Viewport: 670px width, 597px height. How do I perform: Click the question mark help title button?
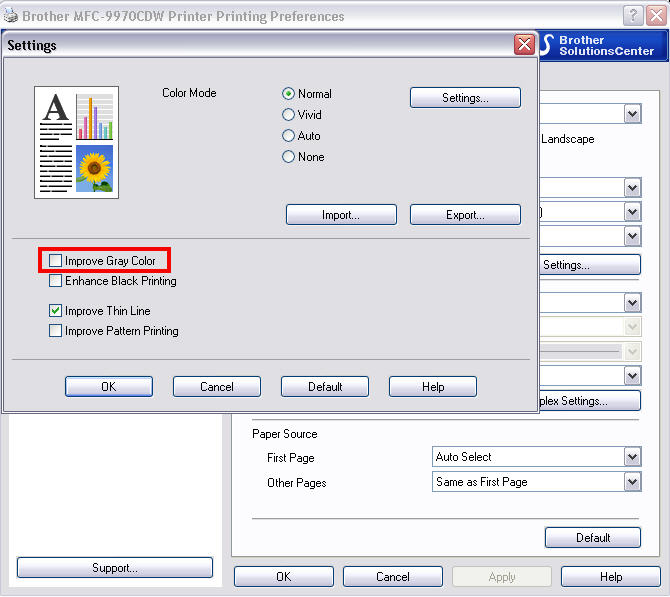631,16
